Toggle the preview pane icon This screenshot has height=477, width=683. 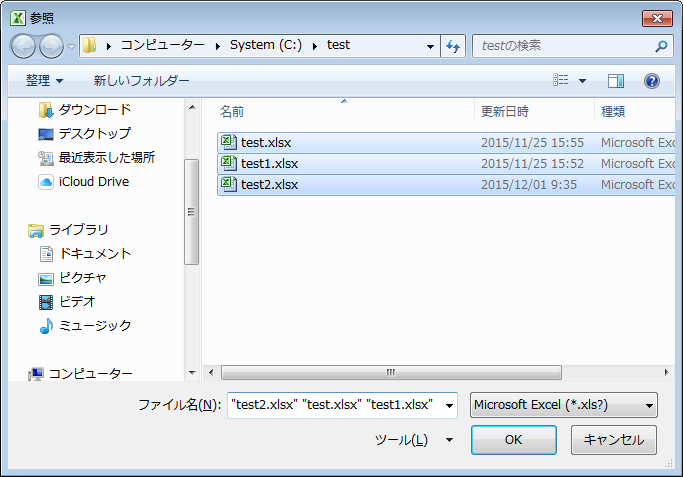click(x=616, y=81)
